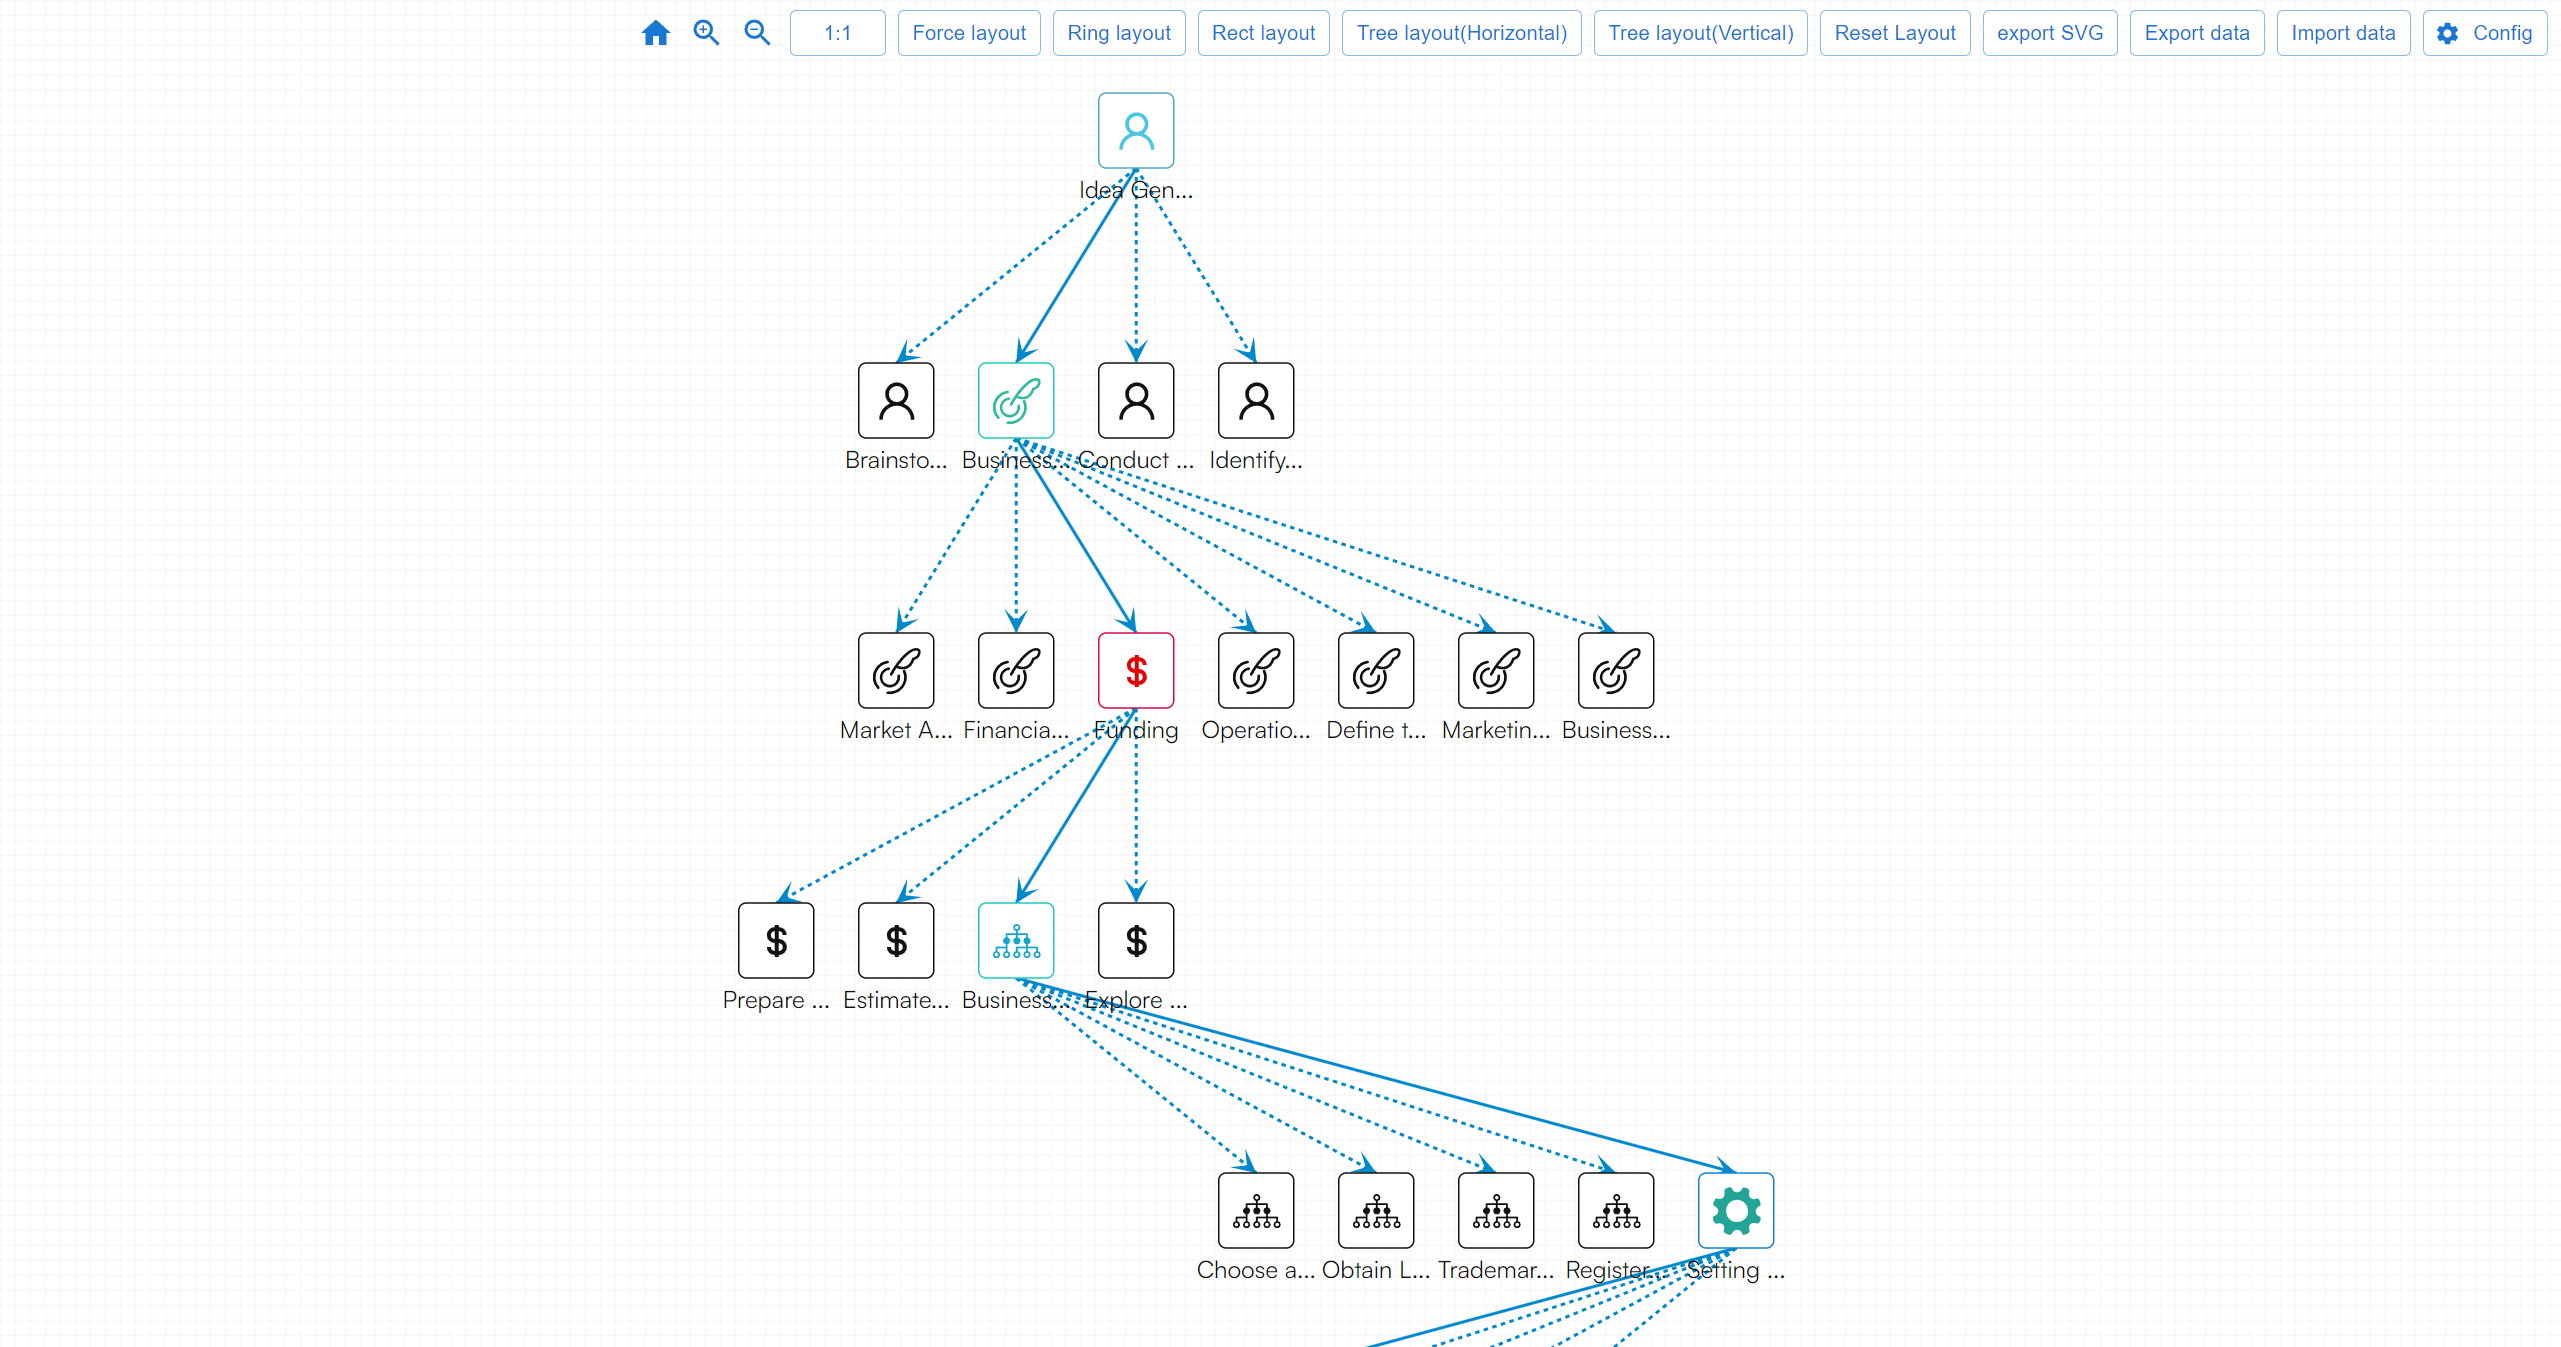The width and height of the screenshot is (2561, 1347).
Task: Click the Setting ... label text
Action: 1736,1270
